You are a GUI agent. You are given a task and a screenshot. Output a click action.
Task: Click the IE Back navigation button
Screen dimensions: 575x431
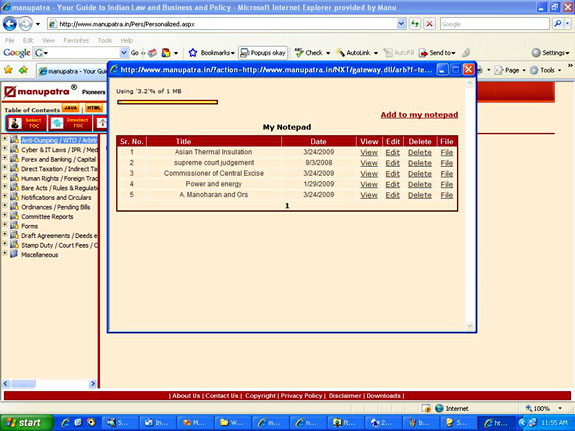[x=10, y=24]
